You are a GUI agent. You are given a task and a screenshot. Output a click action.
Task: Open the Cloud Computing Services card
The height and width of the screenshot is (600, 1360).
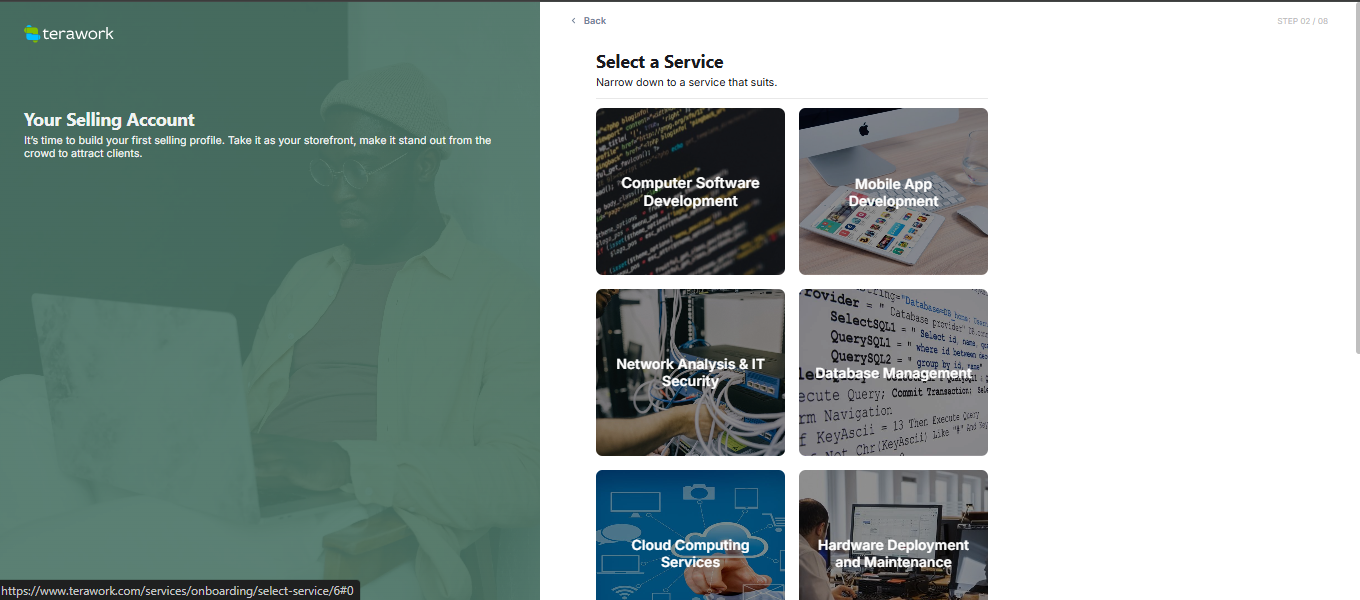pyautogui.click(x=690, y=535)
